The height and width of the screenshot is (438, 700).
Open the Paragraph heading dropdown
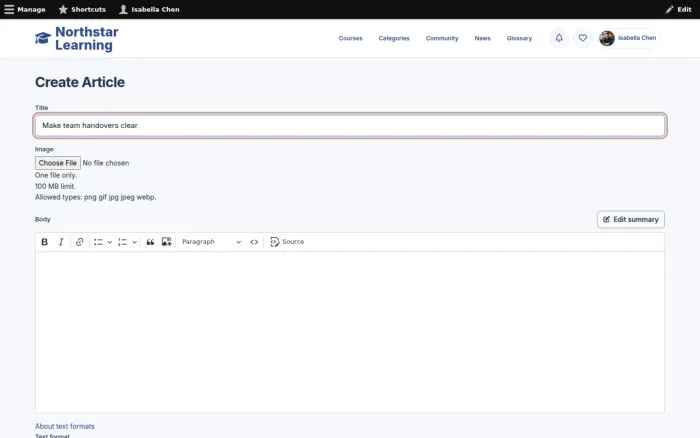point(211,242)
